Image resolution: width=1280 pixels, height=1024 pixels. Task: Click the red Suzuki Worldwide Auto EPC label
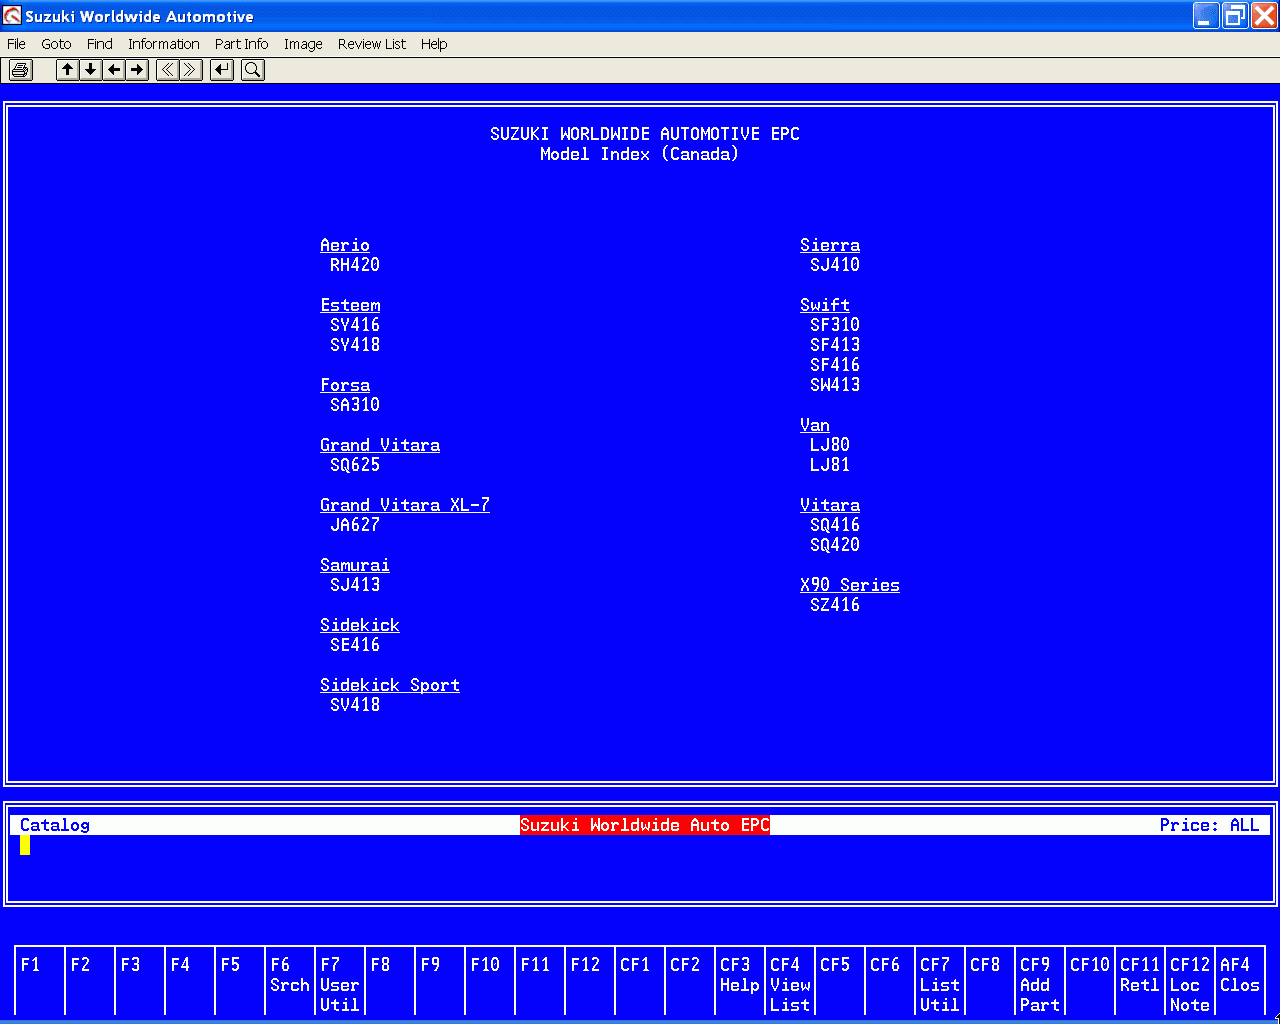click(645, 825)
